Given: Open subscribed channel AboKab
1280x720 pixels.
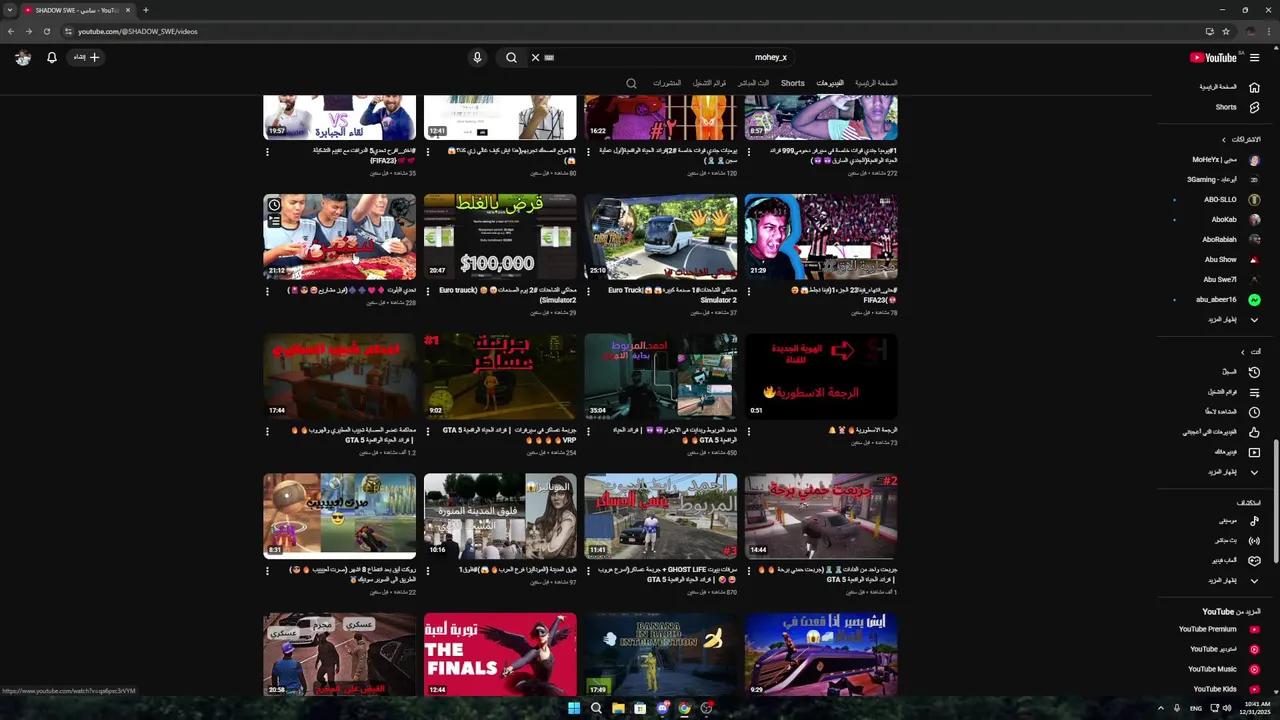Looking at the screenshot, I should 1235,219.
